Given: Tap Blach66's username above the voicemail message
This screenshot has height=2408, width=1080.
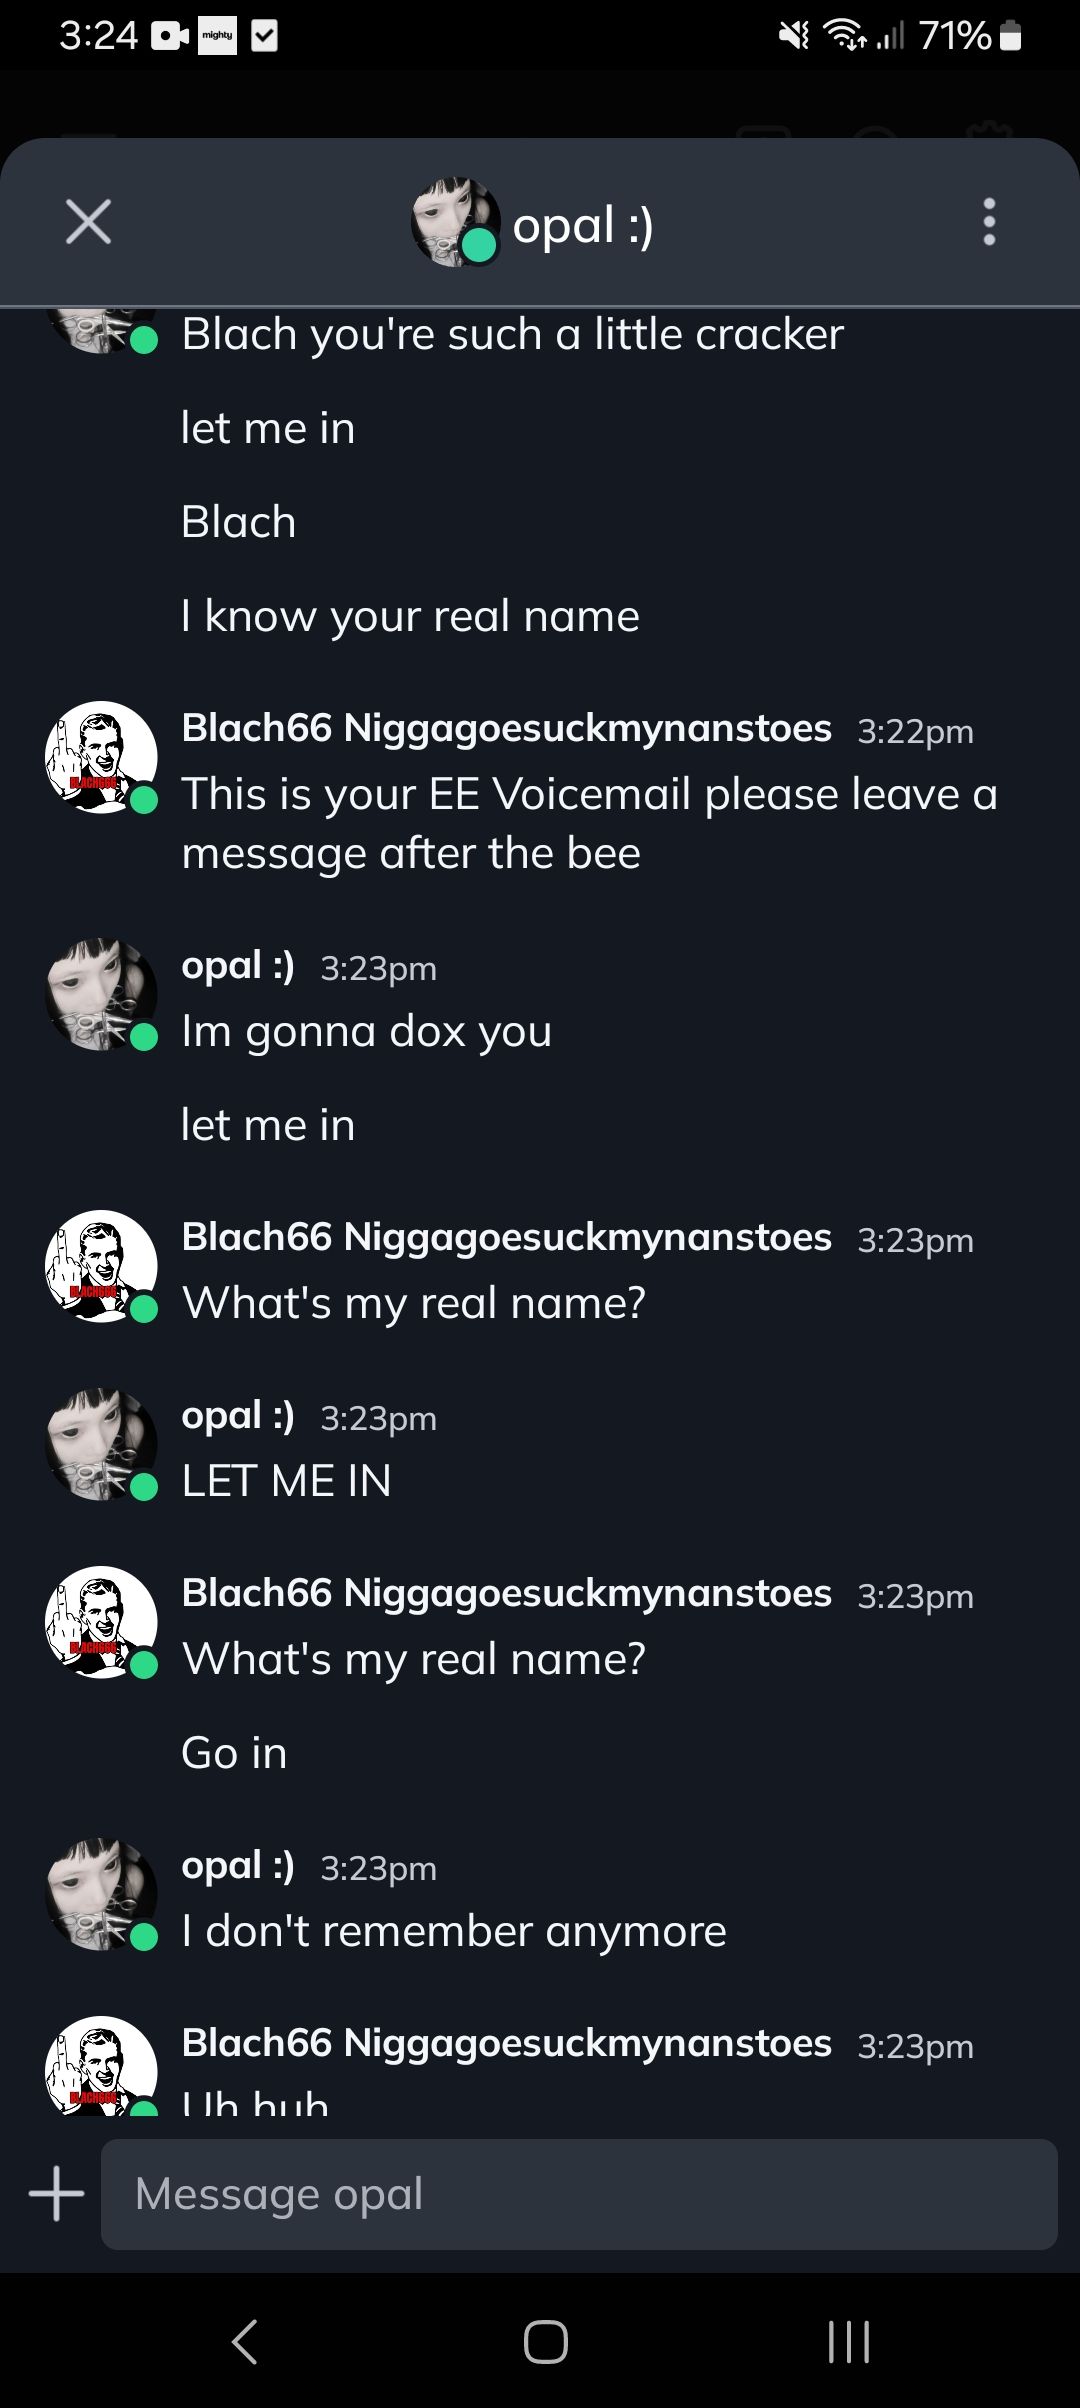Looking at the screenshot, I should tap(506, 729).
